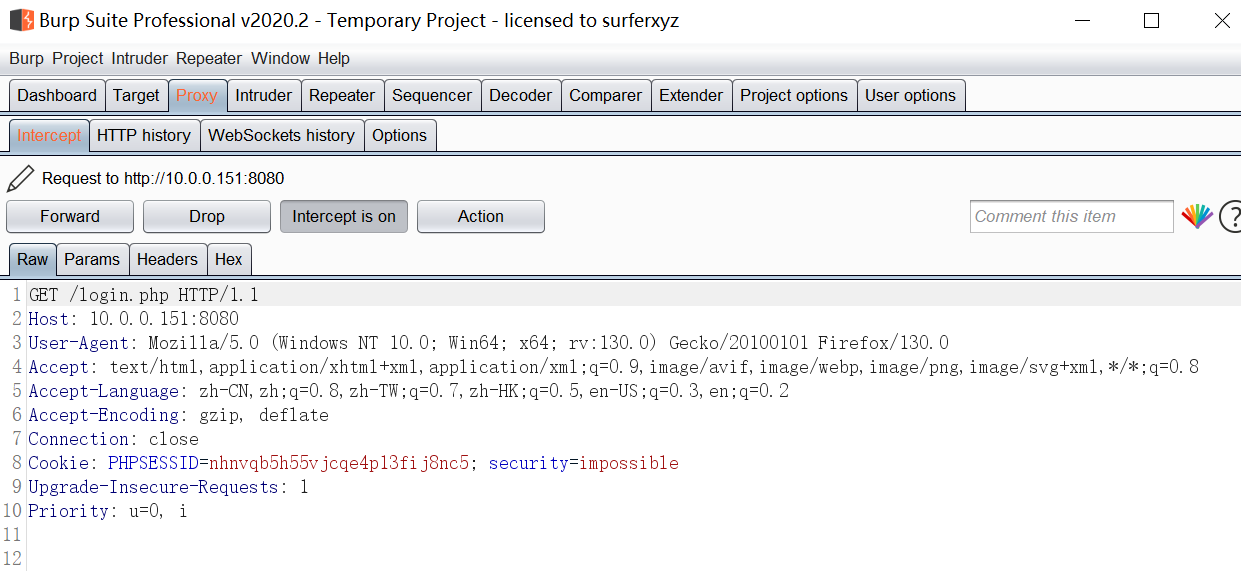This screenshot has height=571, width=1241.
Task: Open the Burp menu
Action: [x=26, y=58]
